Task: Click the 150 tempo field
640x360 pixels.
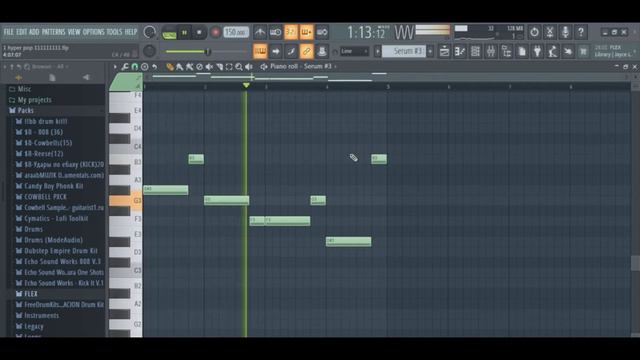Action: 236,32
